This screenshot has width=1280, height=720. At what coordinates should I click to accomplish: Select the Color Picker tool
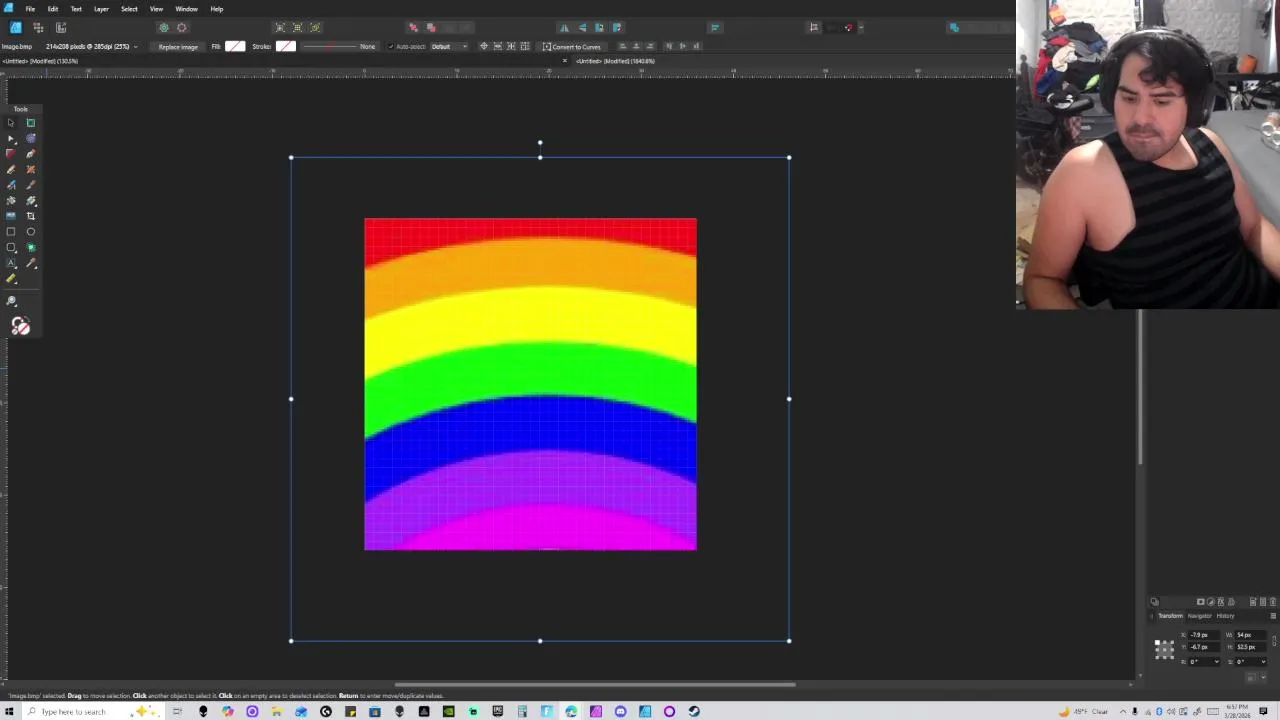(x=31, y=263)
